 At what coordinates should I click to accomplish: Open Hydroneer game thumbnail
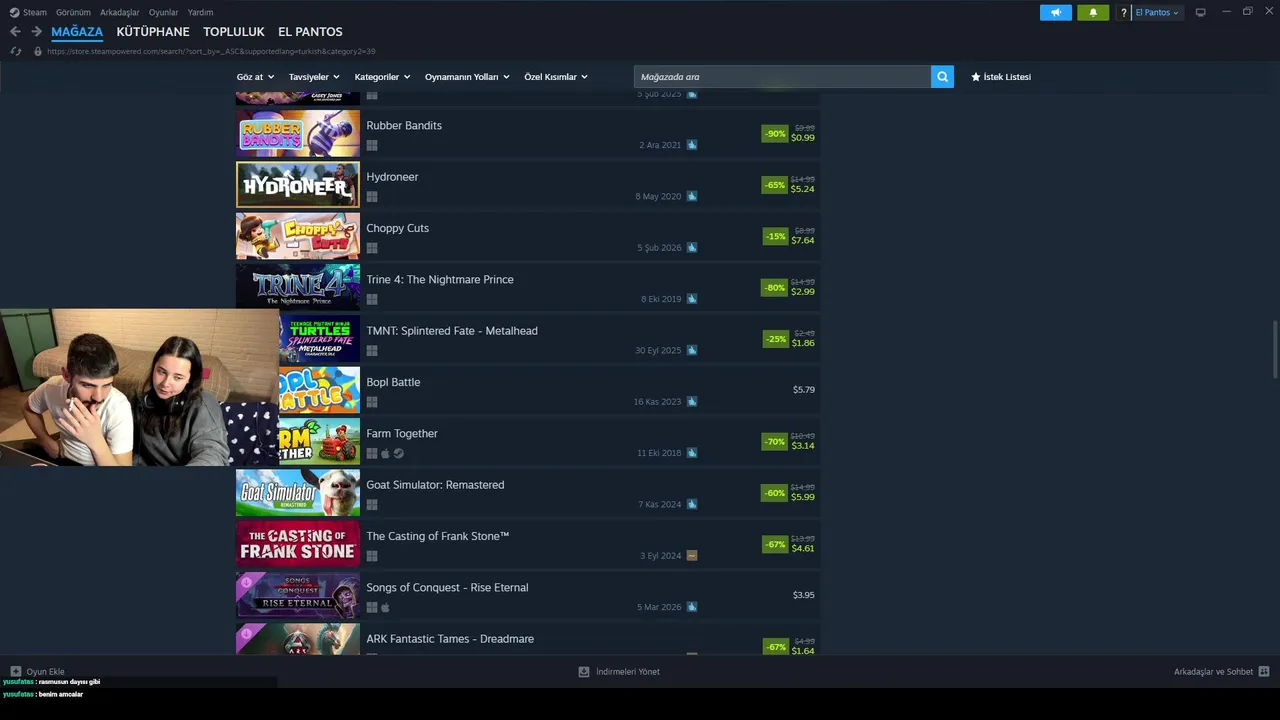[298, 185]
